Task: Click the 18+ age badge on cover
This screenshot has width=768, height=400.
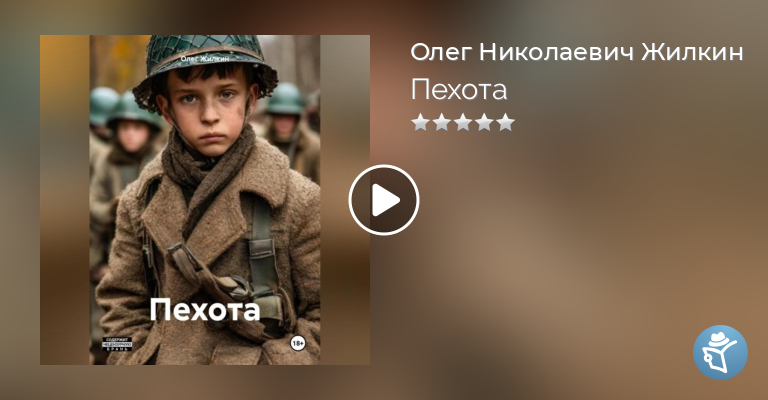Action: click(x=298, y=344)
